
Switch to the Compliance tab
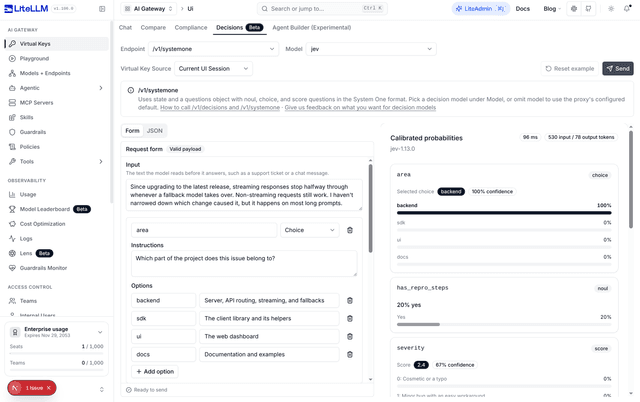point(191,27)
